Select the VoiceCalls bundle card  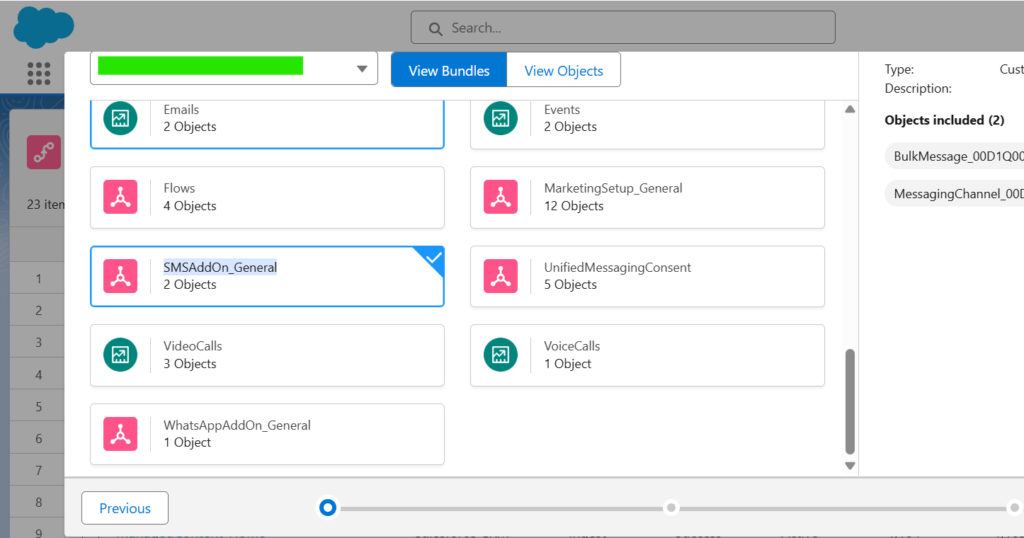(647, 355)
